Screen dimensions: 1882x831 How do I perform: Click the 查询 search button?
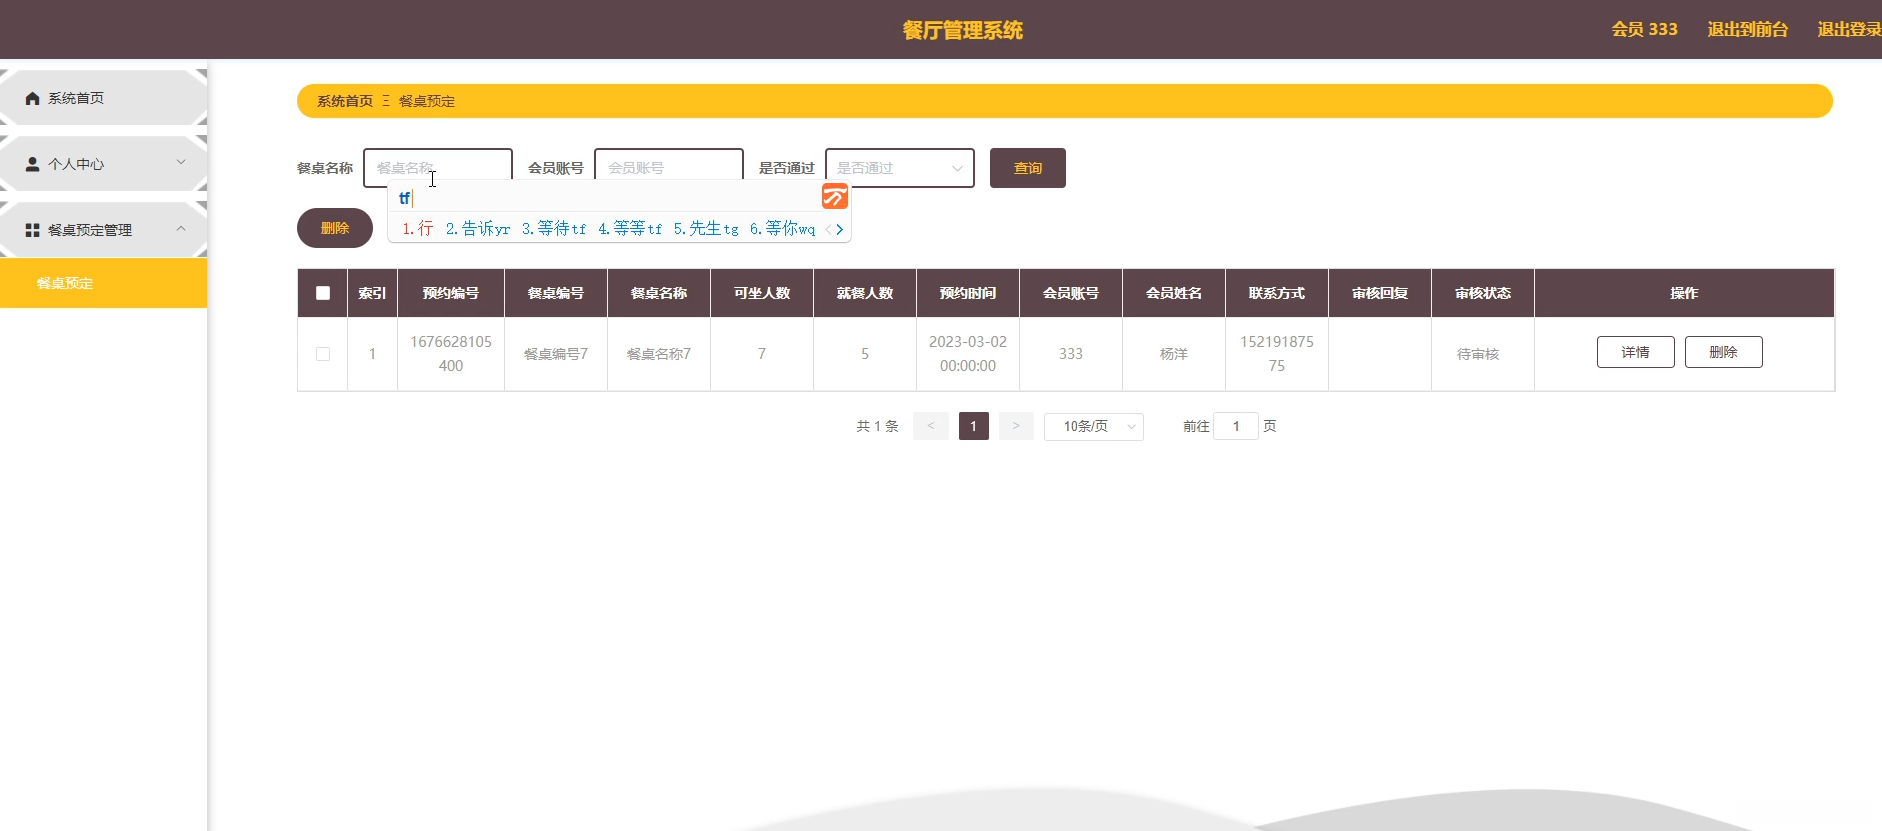click(1028, 168)
